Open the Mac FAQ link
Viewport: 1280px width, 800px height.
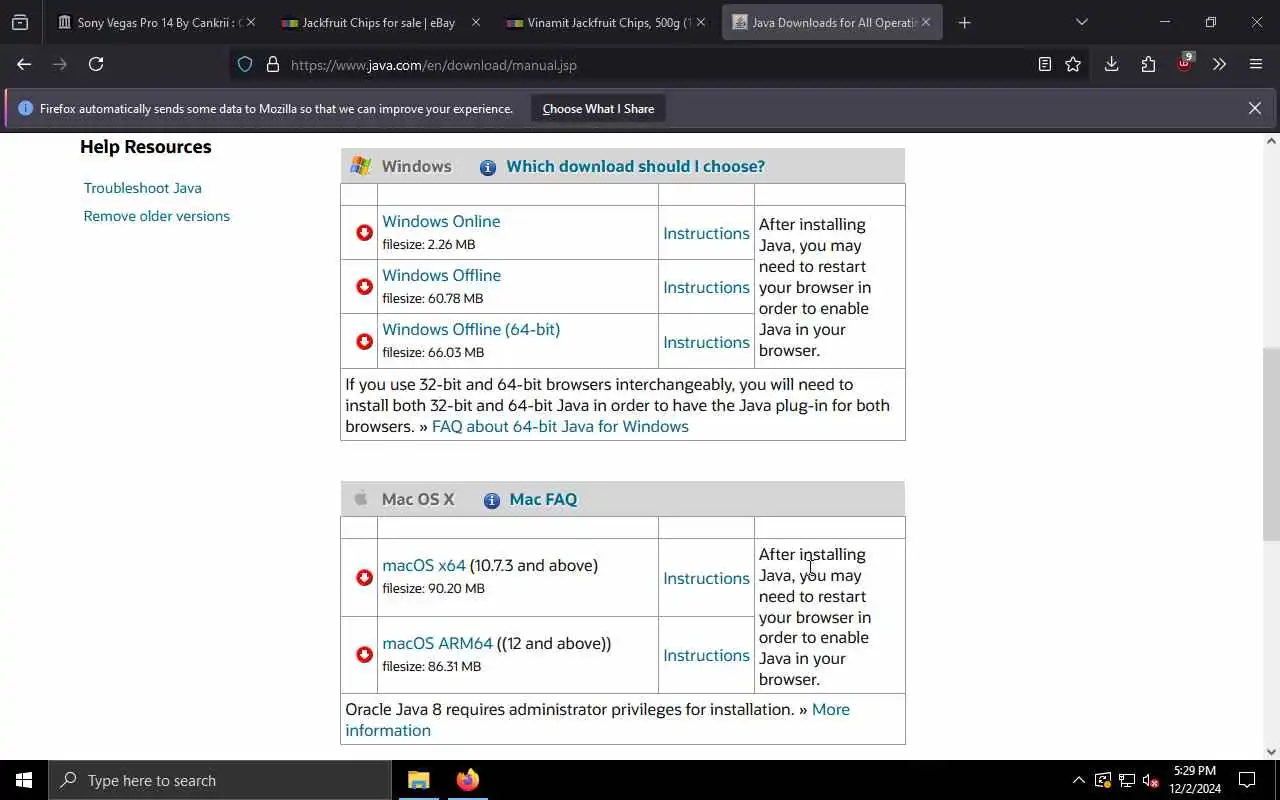543,500
